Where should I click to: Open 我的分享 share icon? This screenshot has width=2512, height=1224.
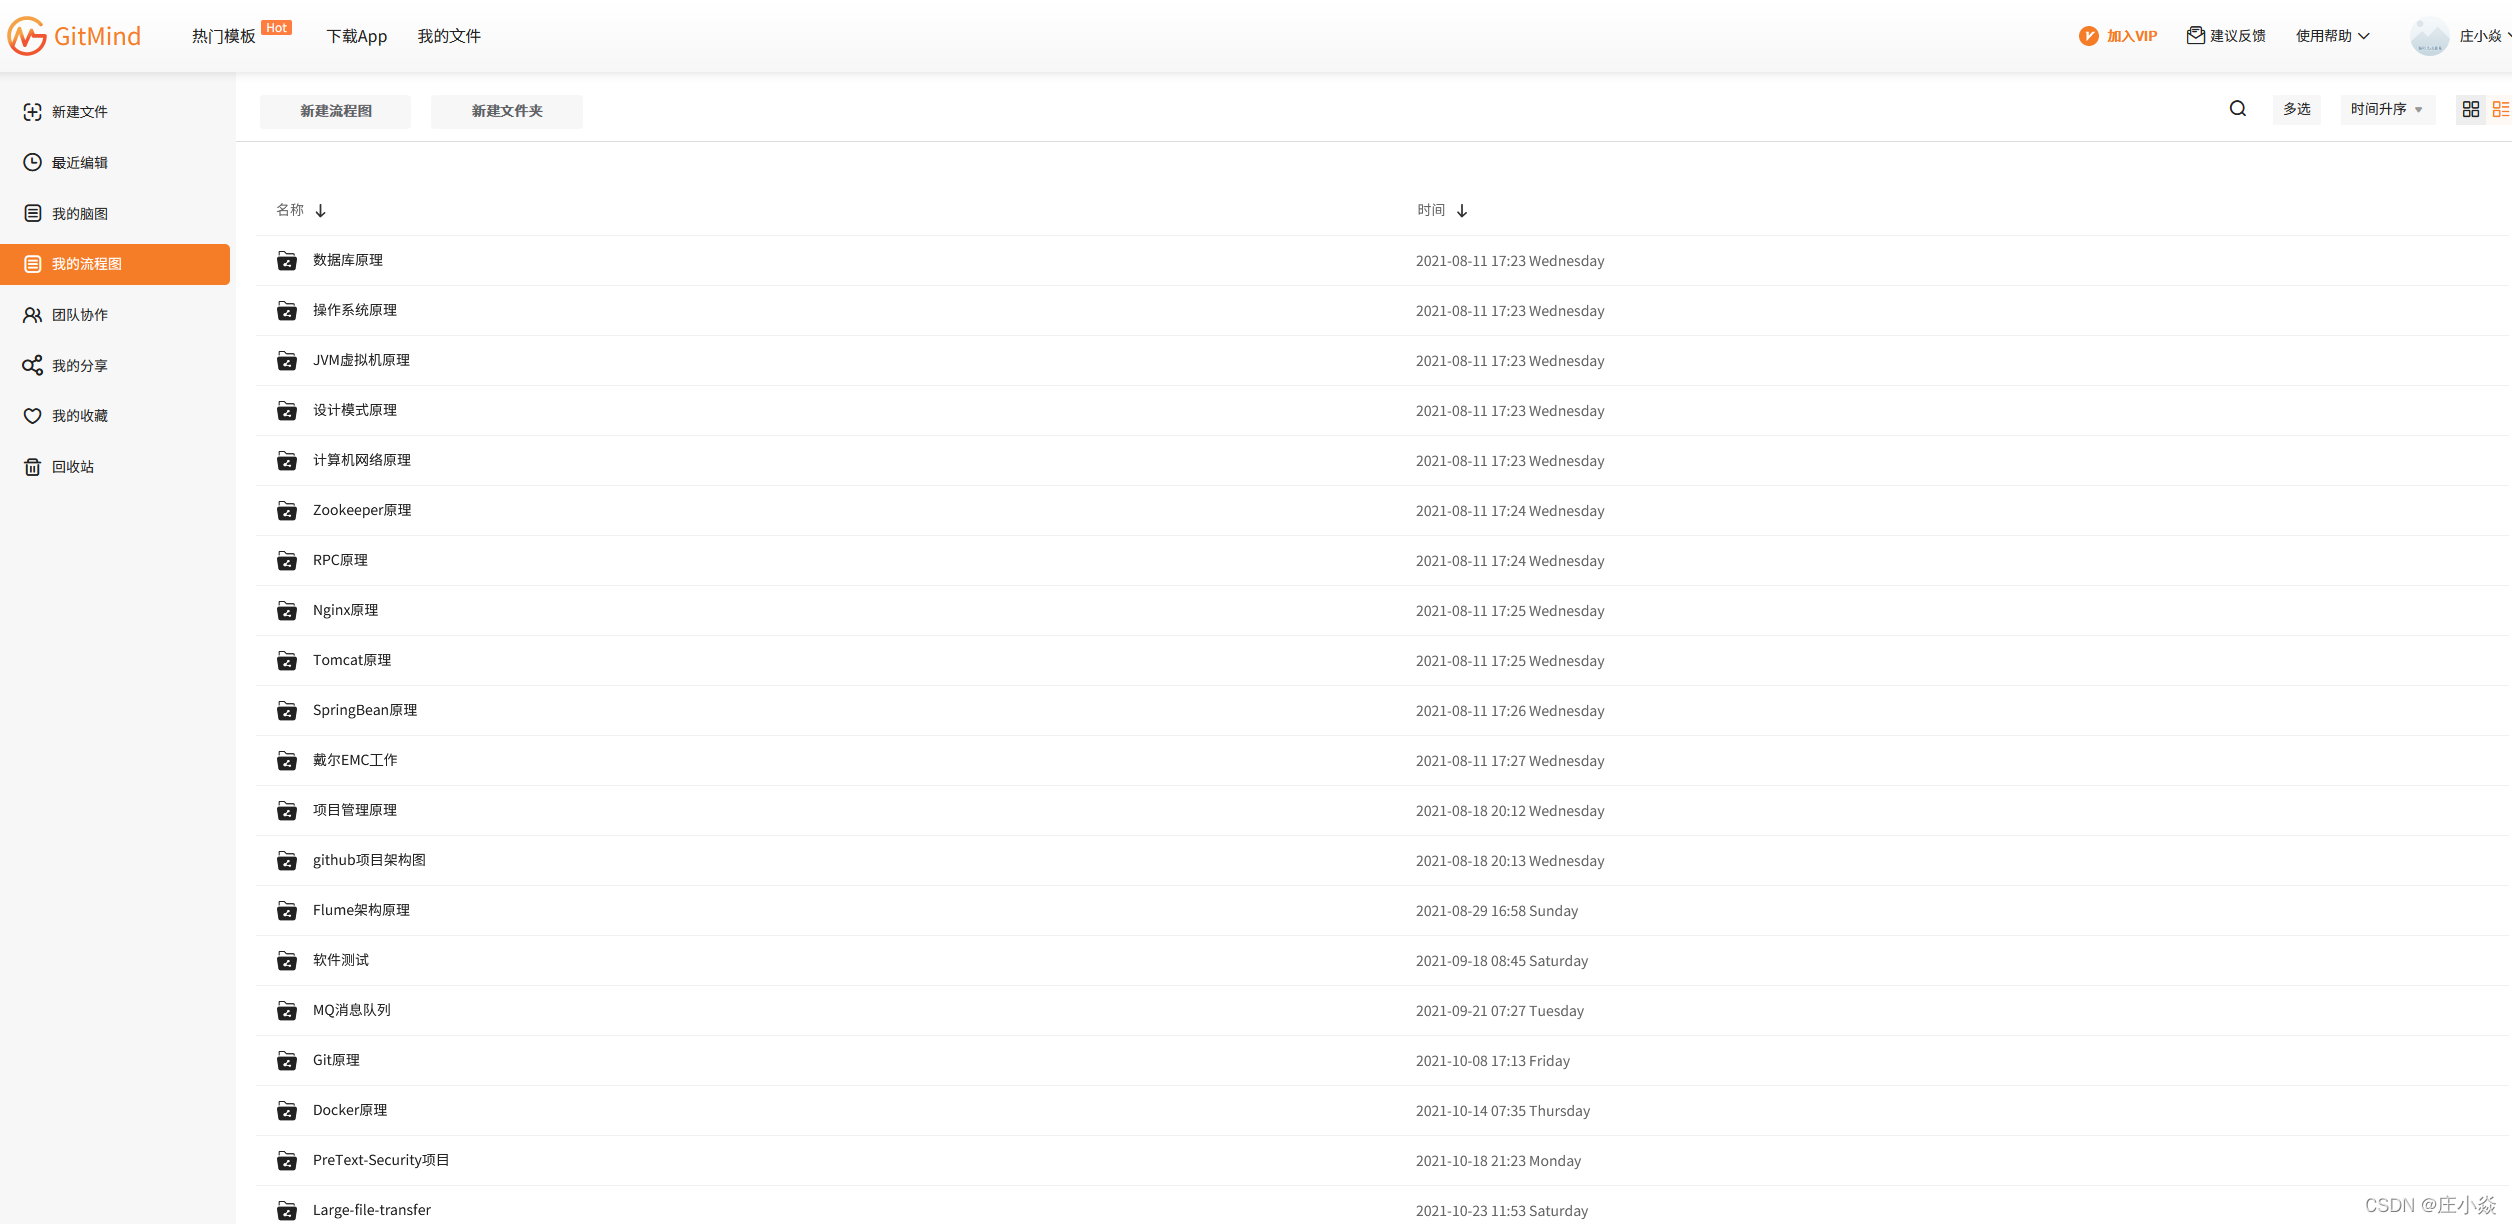click(33, 366)
